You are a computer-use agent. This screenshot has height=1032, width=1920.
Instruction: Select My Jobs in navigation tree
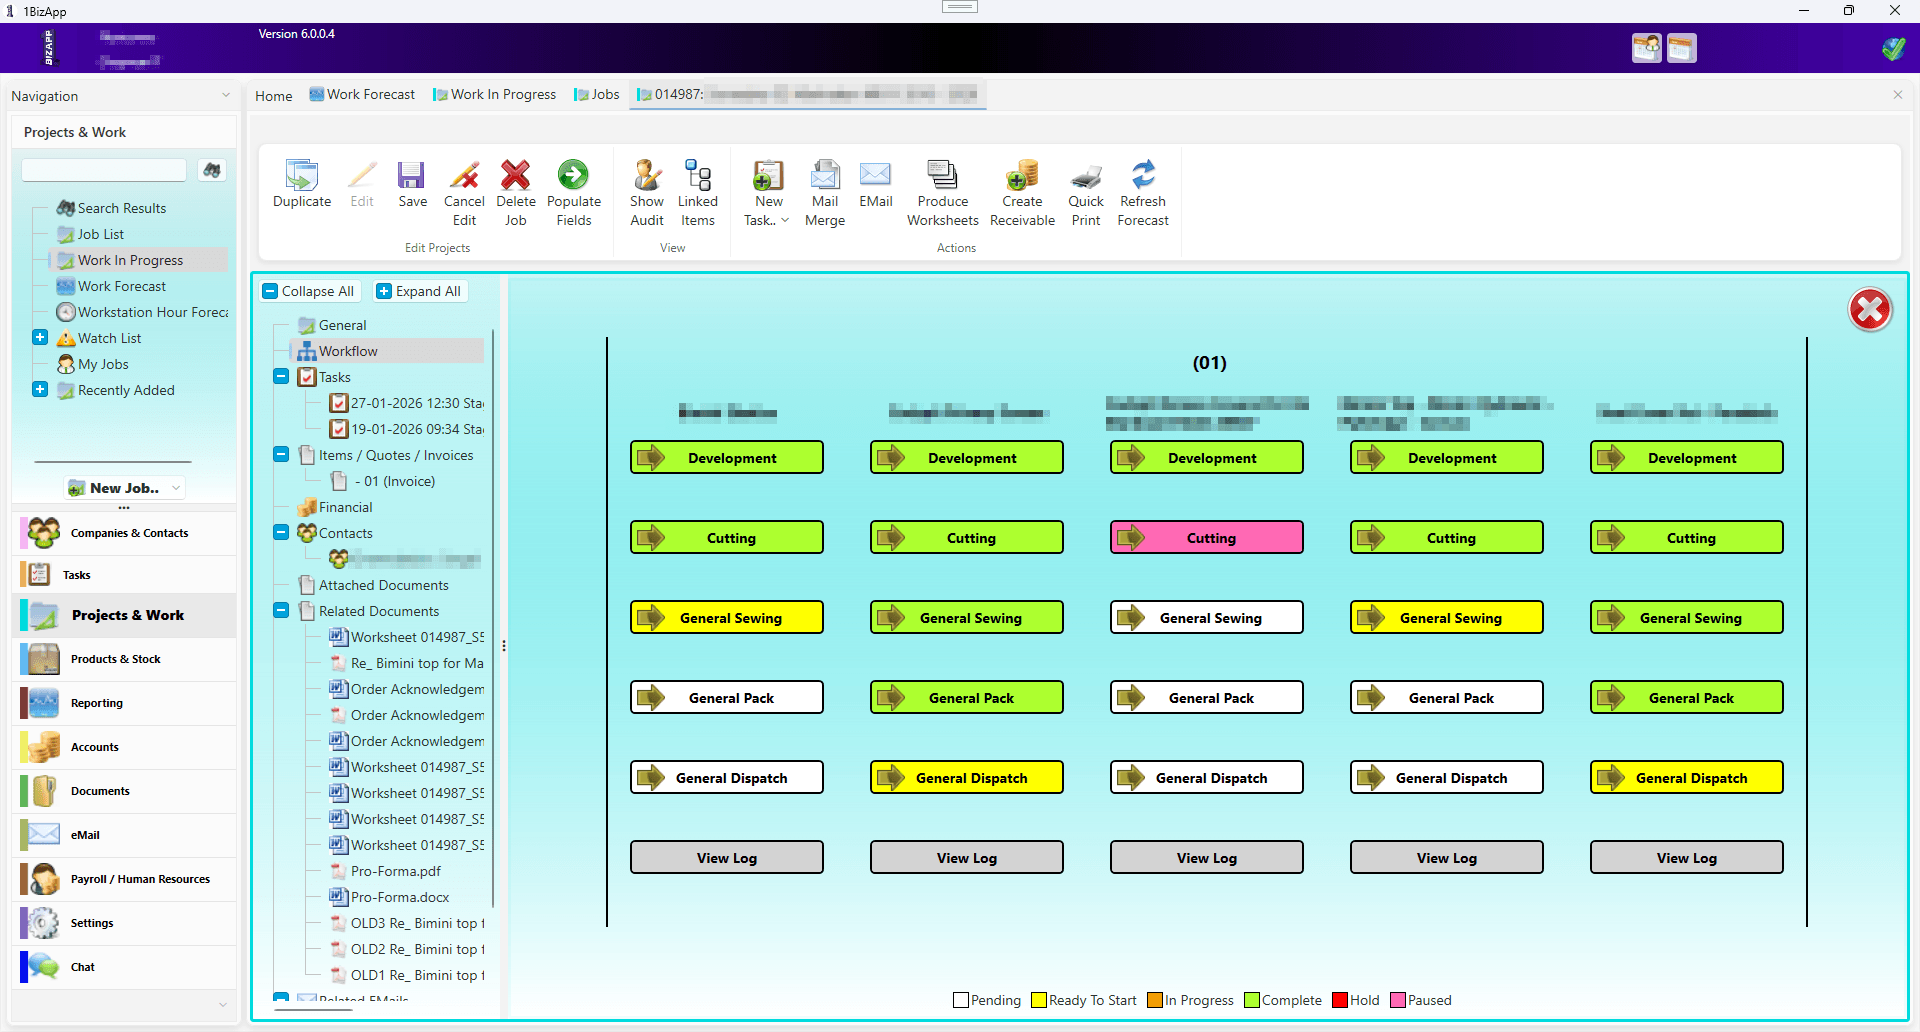[x=103, y=364]
